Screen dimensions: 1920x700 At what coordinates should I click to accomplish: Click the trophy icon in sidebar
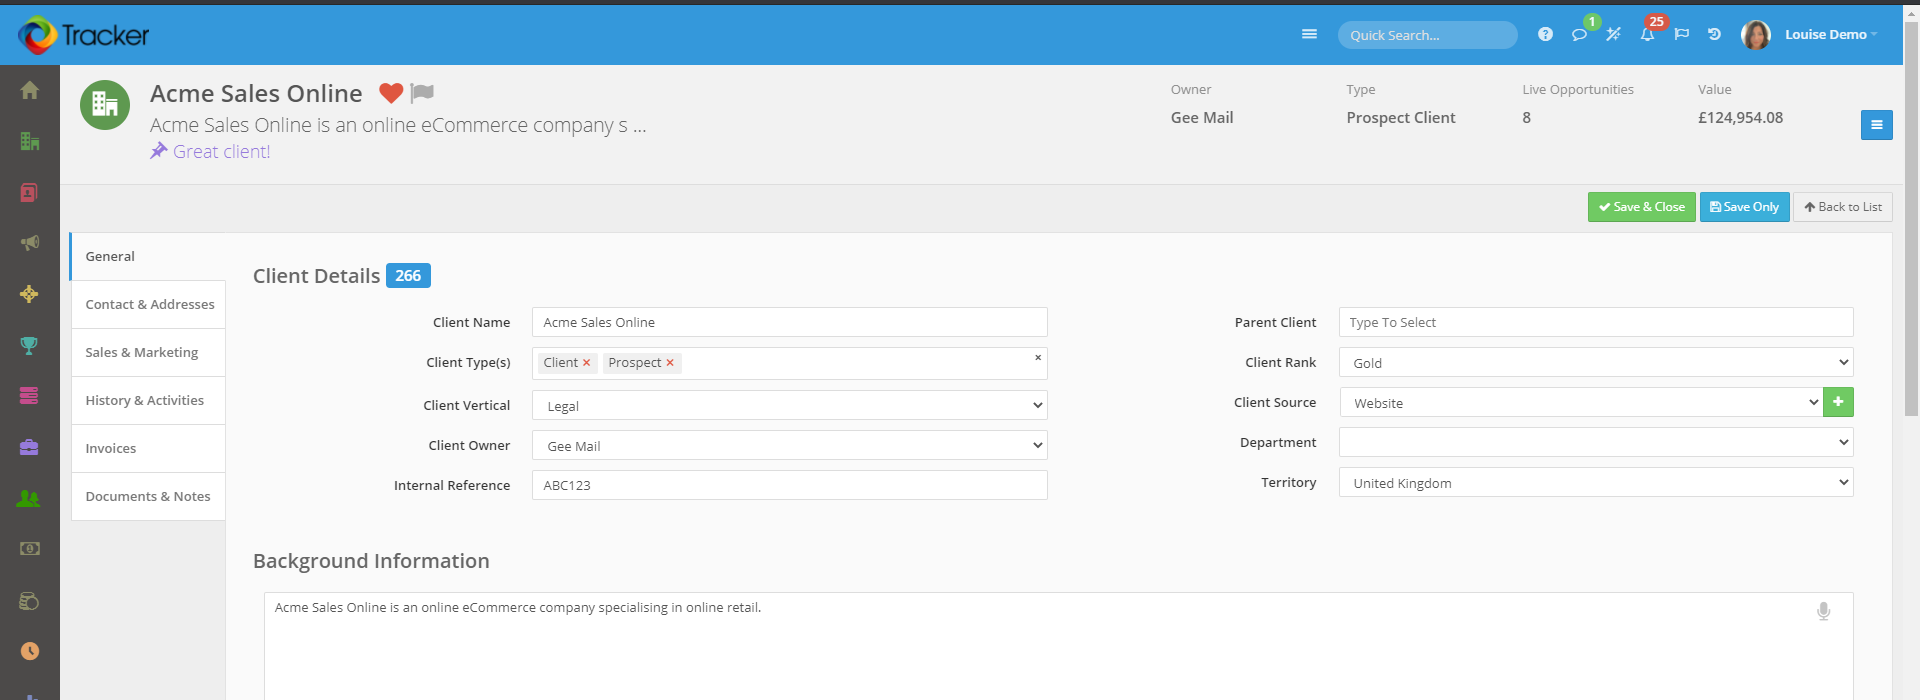point(30,346)
